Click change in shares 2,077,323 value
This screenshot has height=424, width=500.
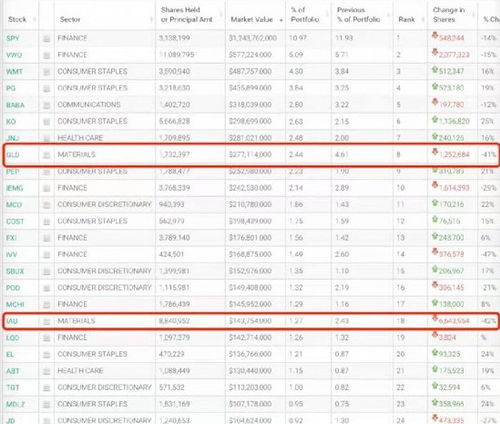coord(454,55)
